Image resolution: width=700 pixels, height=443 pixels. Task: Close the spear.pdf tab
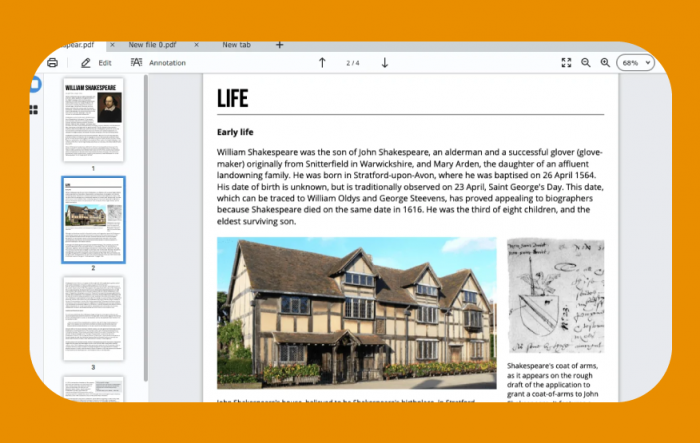(x=112, y=45)
